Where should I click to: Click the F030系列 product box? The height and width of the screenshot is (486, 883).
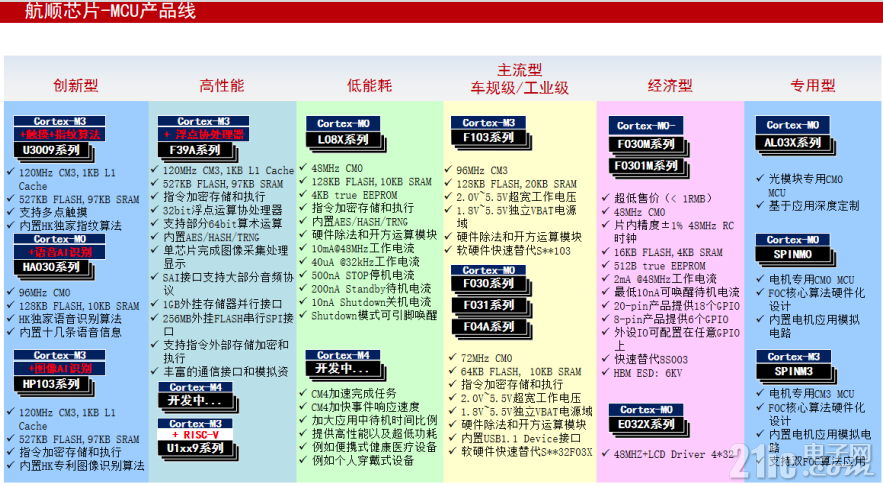[x=489, y=284]
